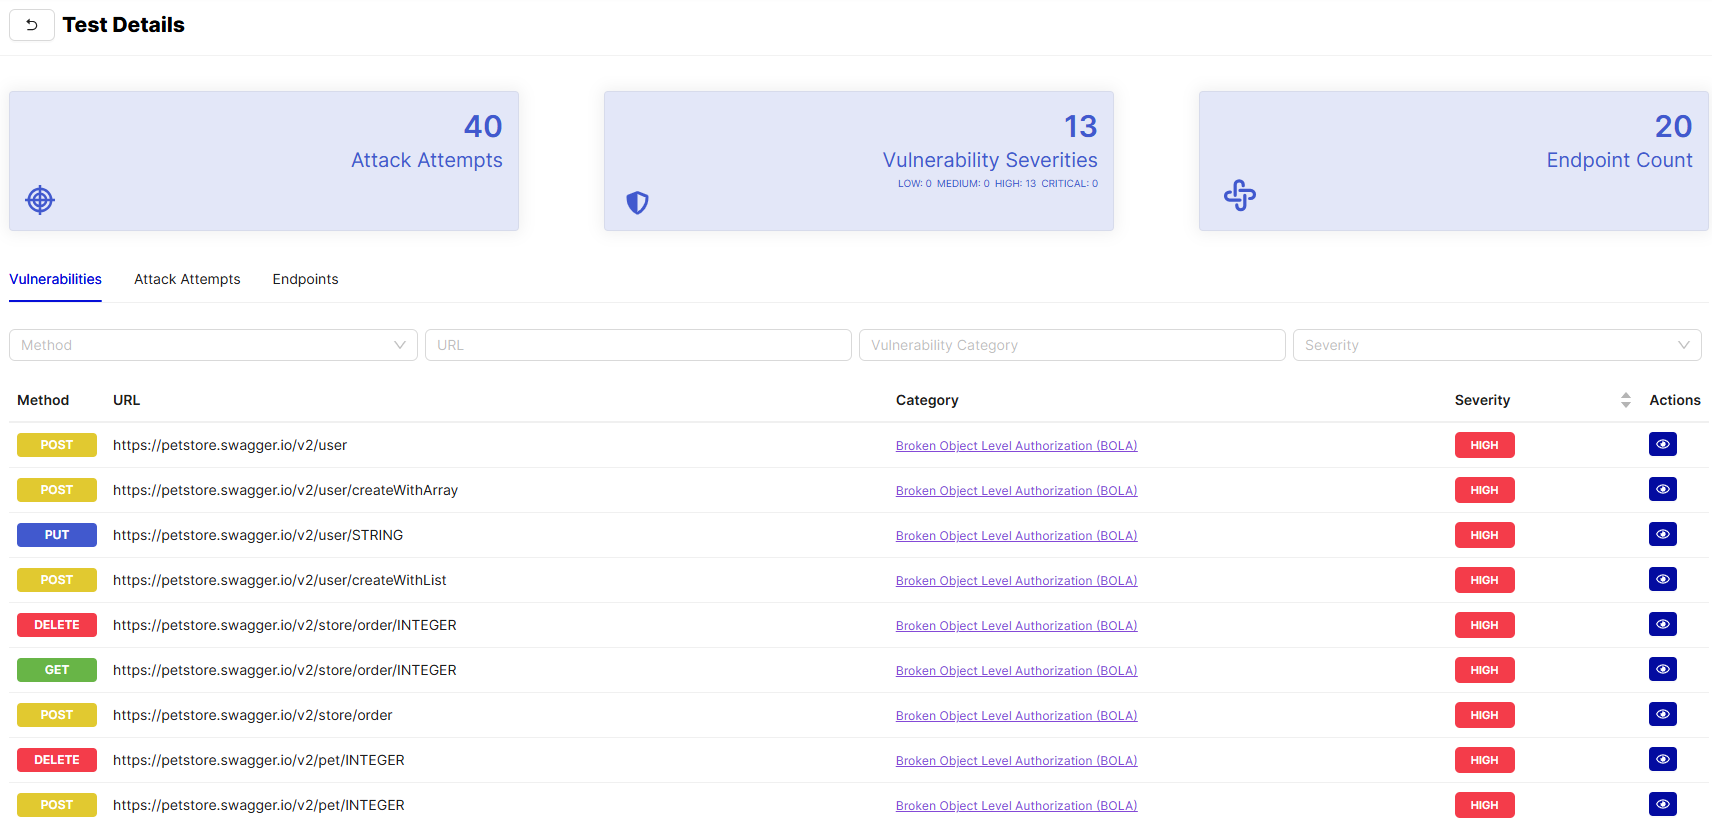This screenshot has height=821, width=1712.
Task: Open eye icon for PUT /v2/user/STRING row
Action: [1662, 535]
